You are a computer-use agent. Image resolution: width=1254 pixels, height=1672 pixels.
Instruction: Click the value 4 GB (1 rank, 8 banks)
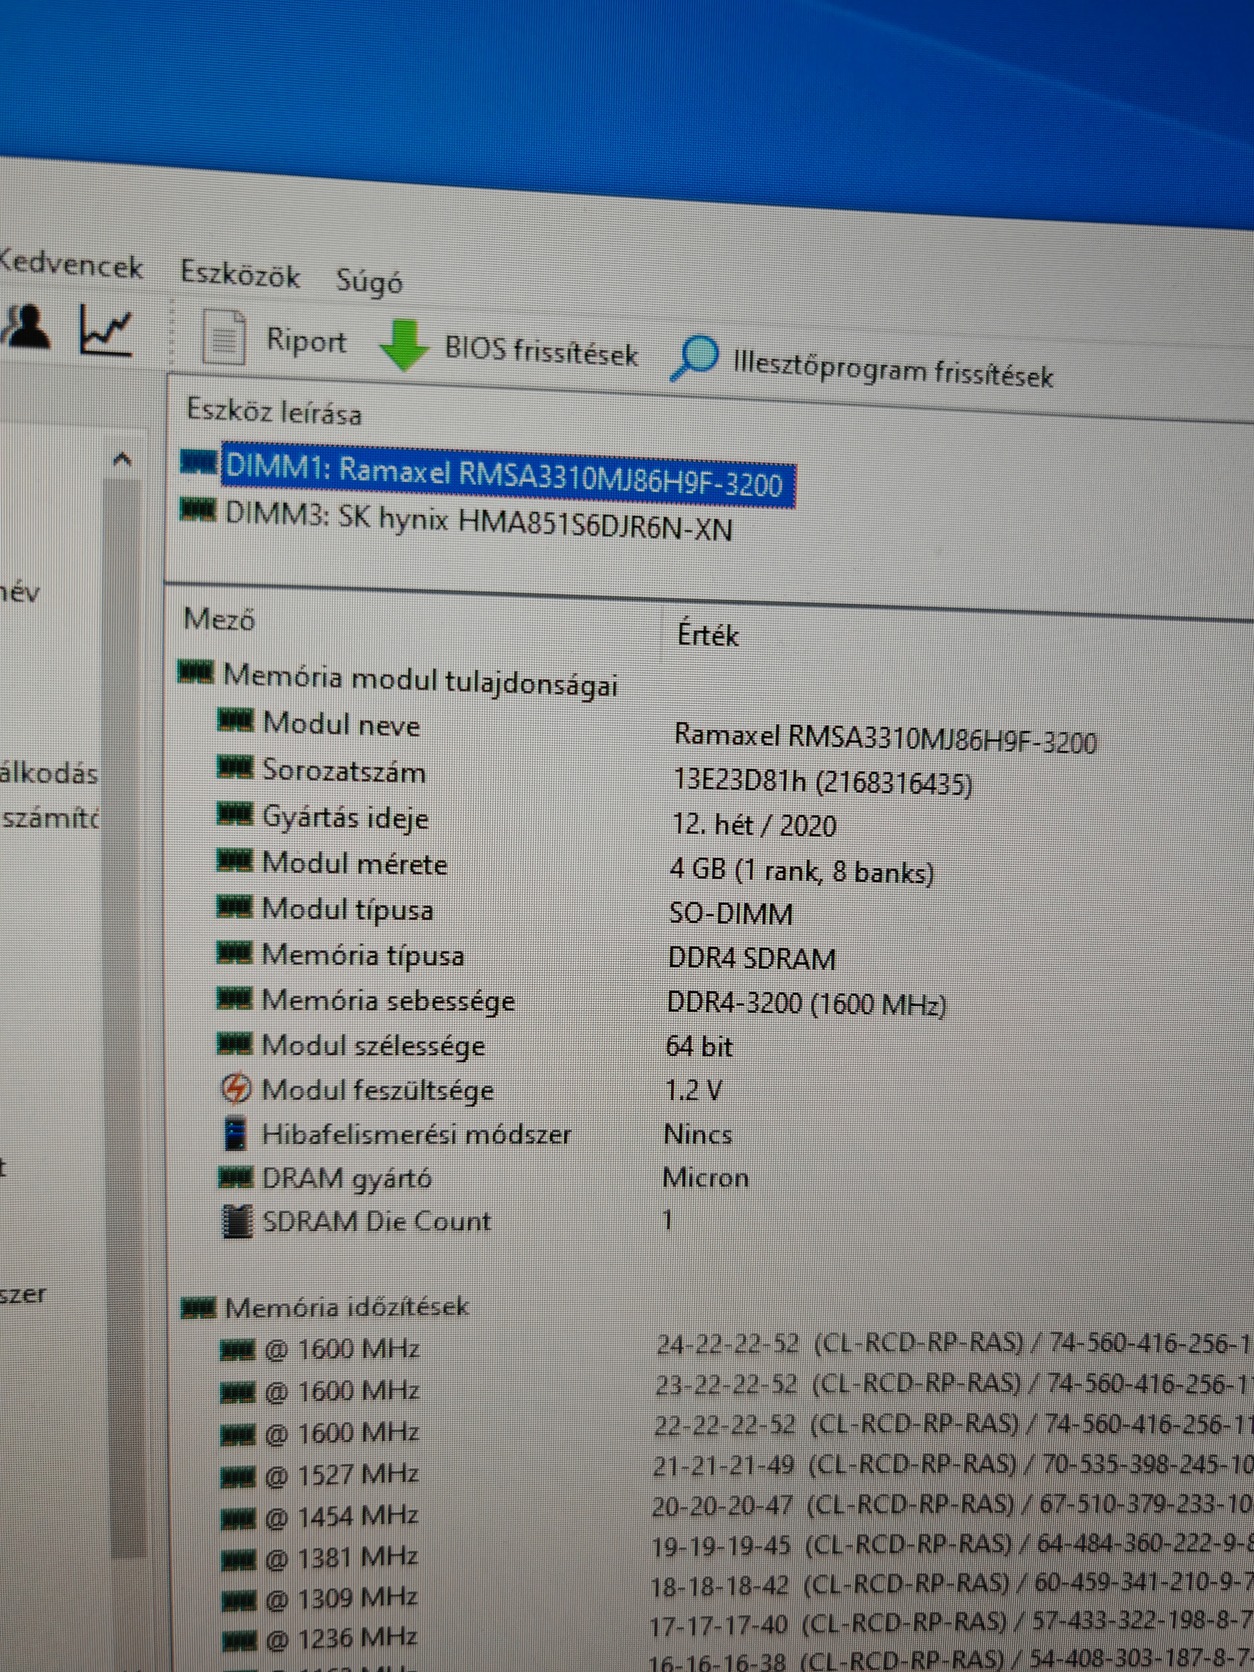tap(802, 870)
